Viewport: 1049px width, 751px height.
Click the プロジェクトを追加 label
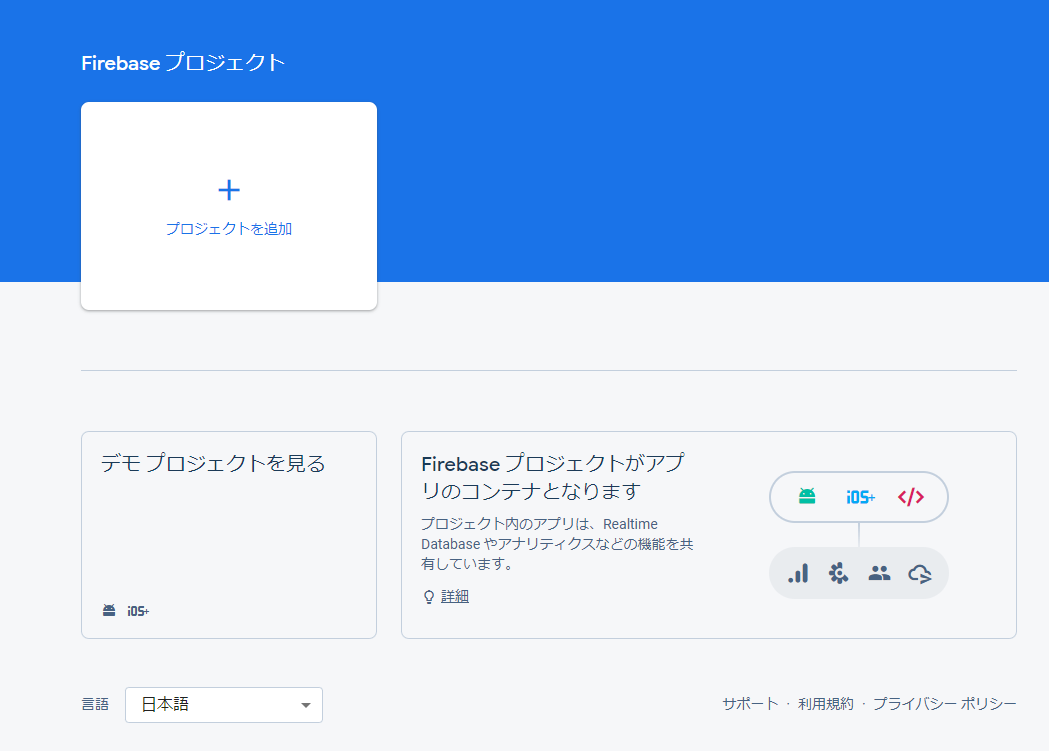point(229,229)
